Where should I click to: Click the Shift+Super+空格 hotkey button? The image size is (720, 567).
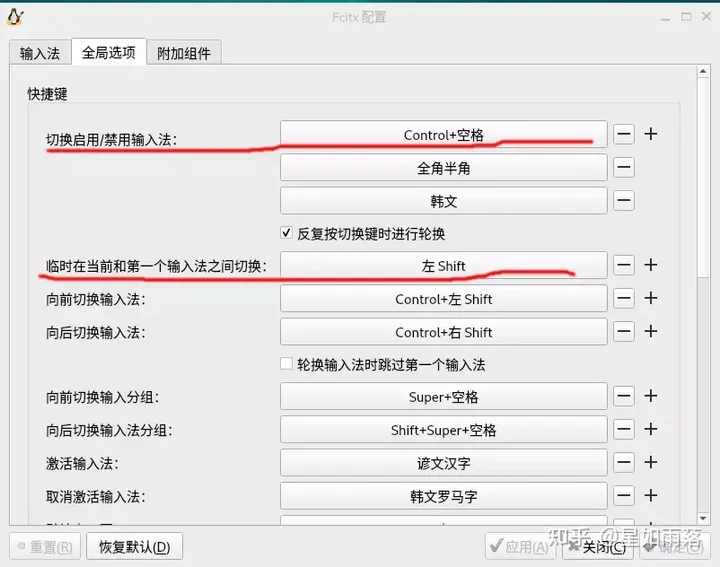(x=444, y=429)
